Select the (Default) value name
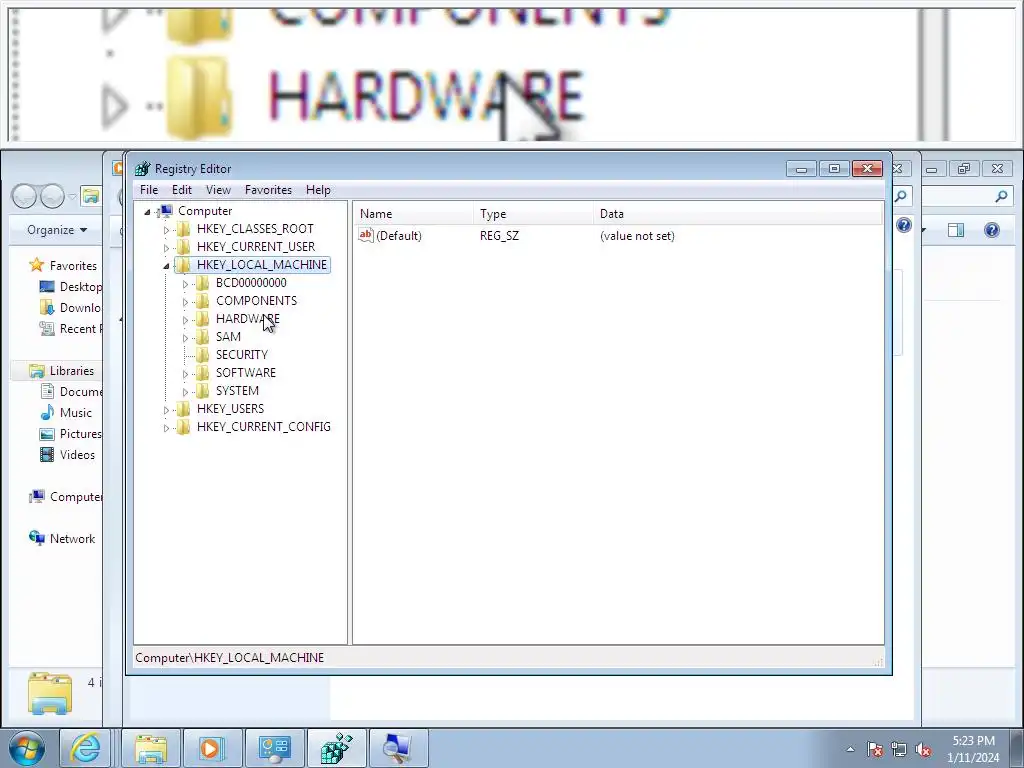The height and width of the screenshot is (768, 1024). pyautogui.click(x=398, y=236)
